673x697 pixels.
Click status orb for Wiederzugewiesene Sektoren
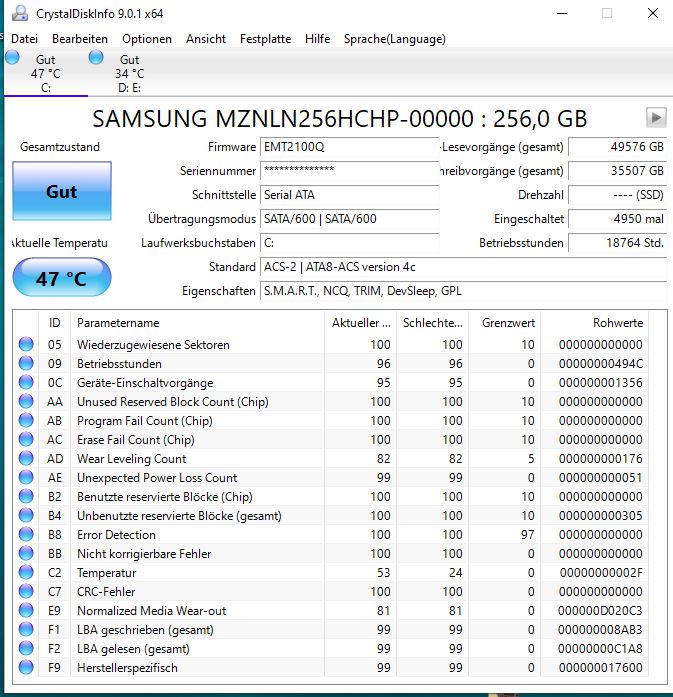tap(26, 344)
